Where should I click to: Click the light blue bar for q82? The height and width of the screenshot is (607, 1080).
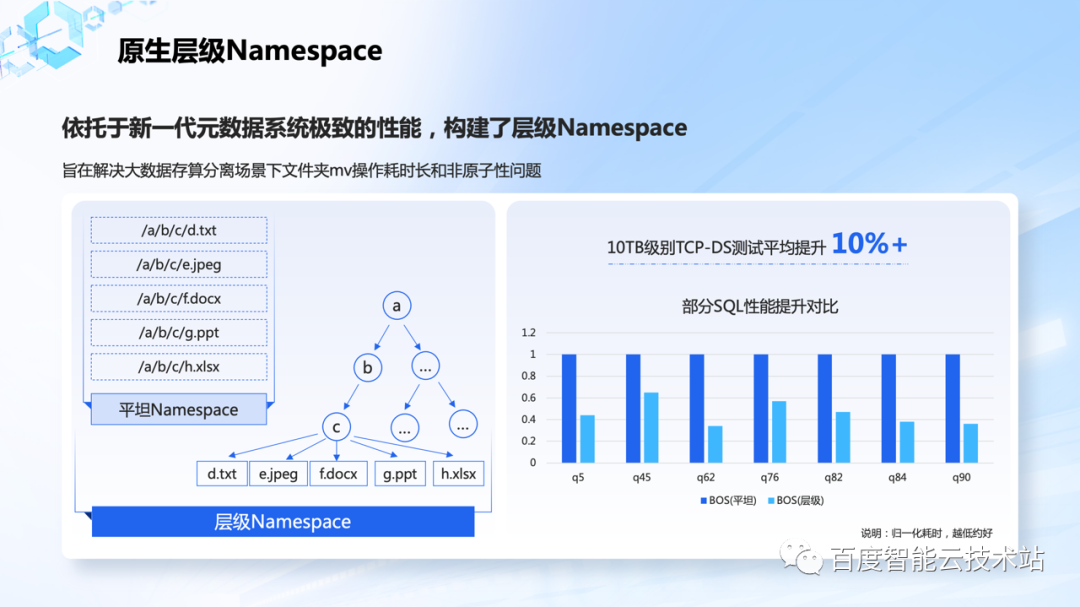[x=843, y=438]
